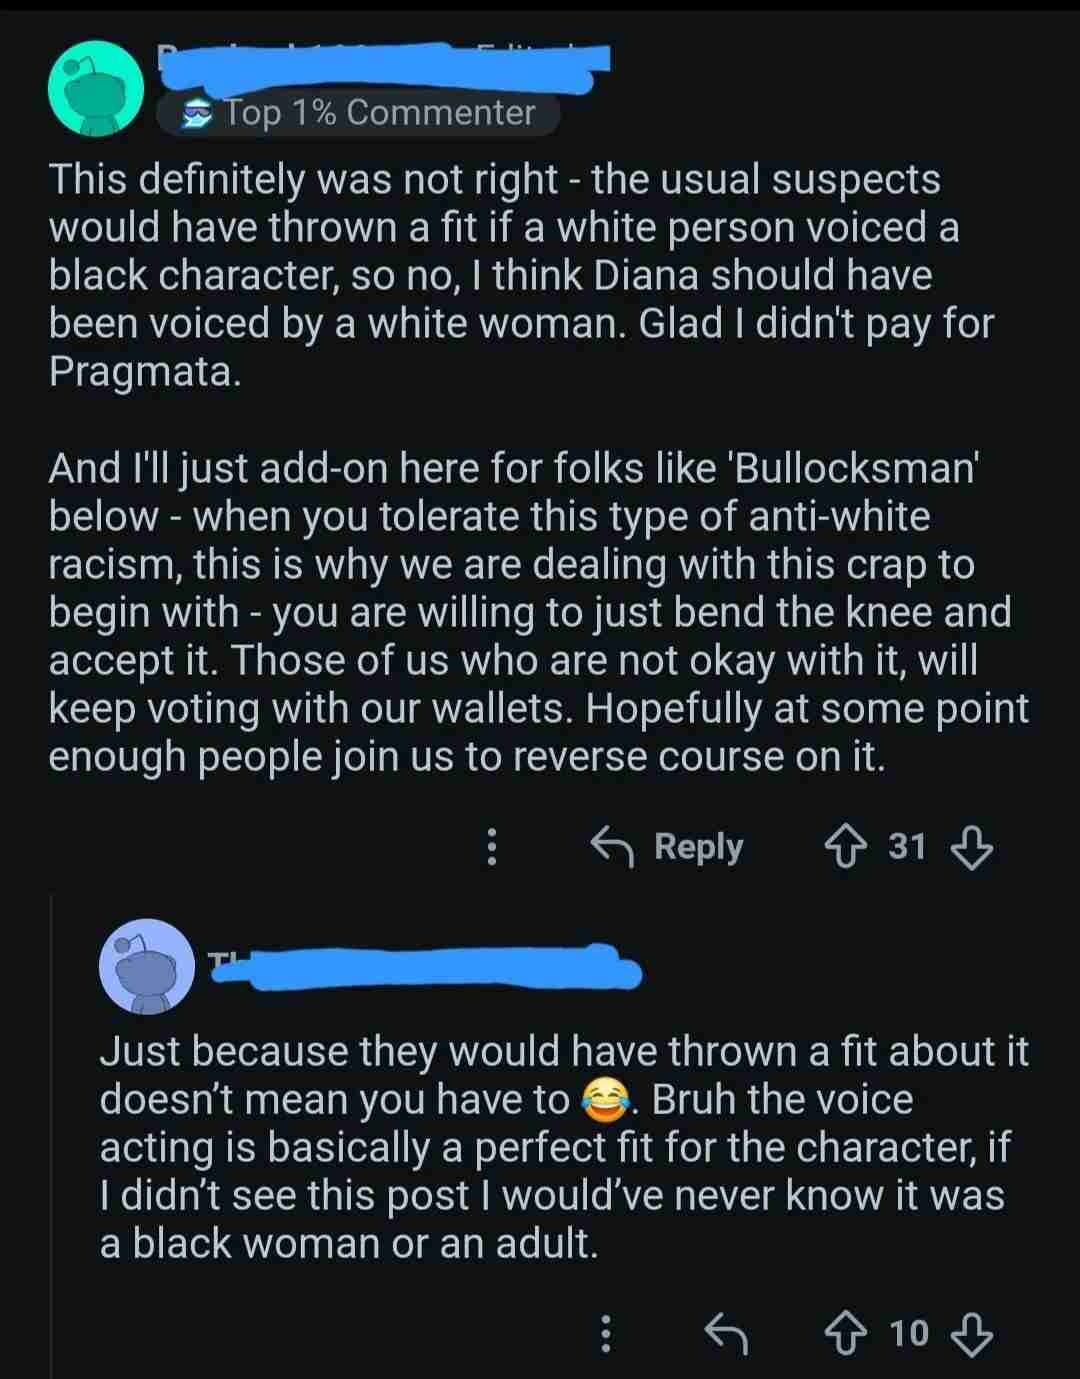Open three-dot options menu on nested reply
Image resolution: width=1080 pixels, height=1379 pixels.
point(604,1333)
